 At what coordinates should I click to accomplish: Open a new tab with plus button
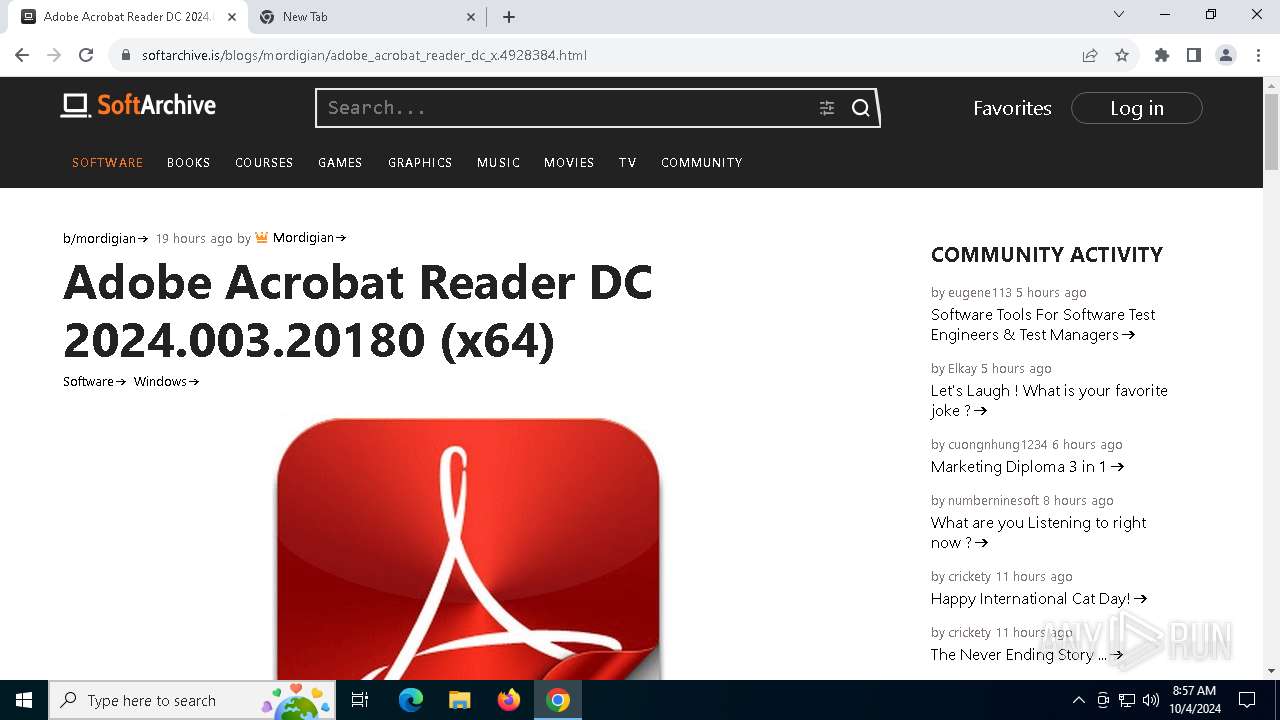509,17
